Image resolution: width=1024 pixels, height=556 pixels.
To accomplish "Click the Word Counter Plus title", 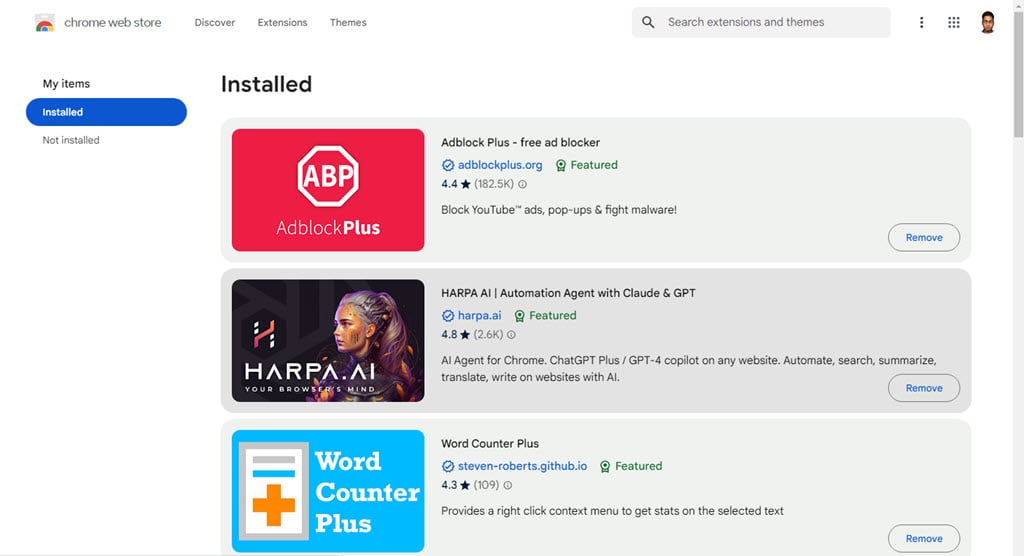I will [x=490, y=444].
